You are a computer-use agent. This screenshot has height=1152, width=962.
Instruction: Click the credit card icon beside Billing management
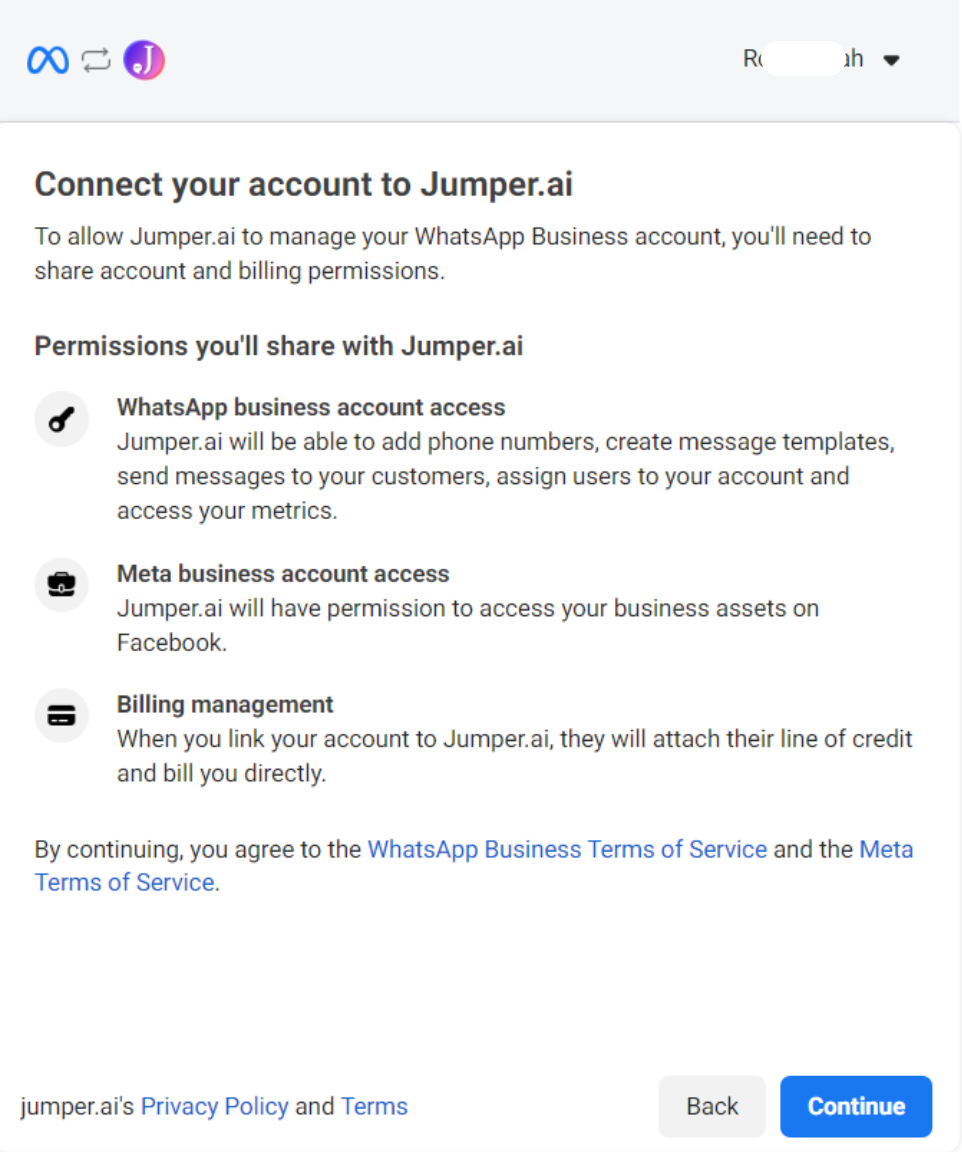(61, 716)
